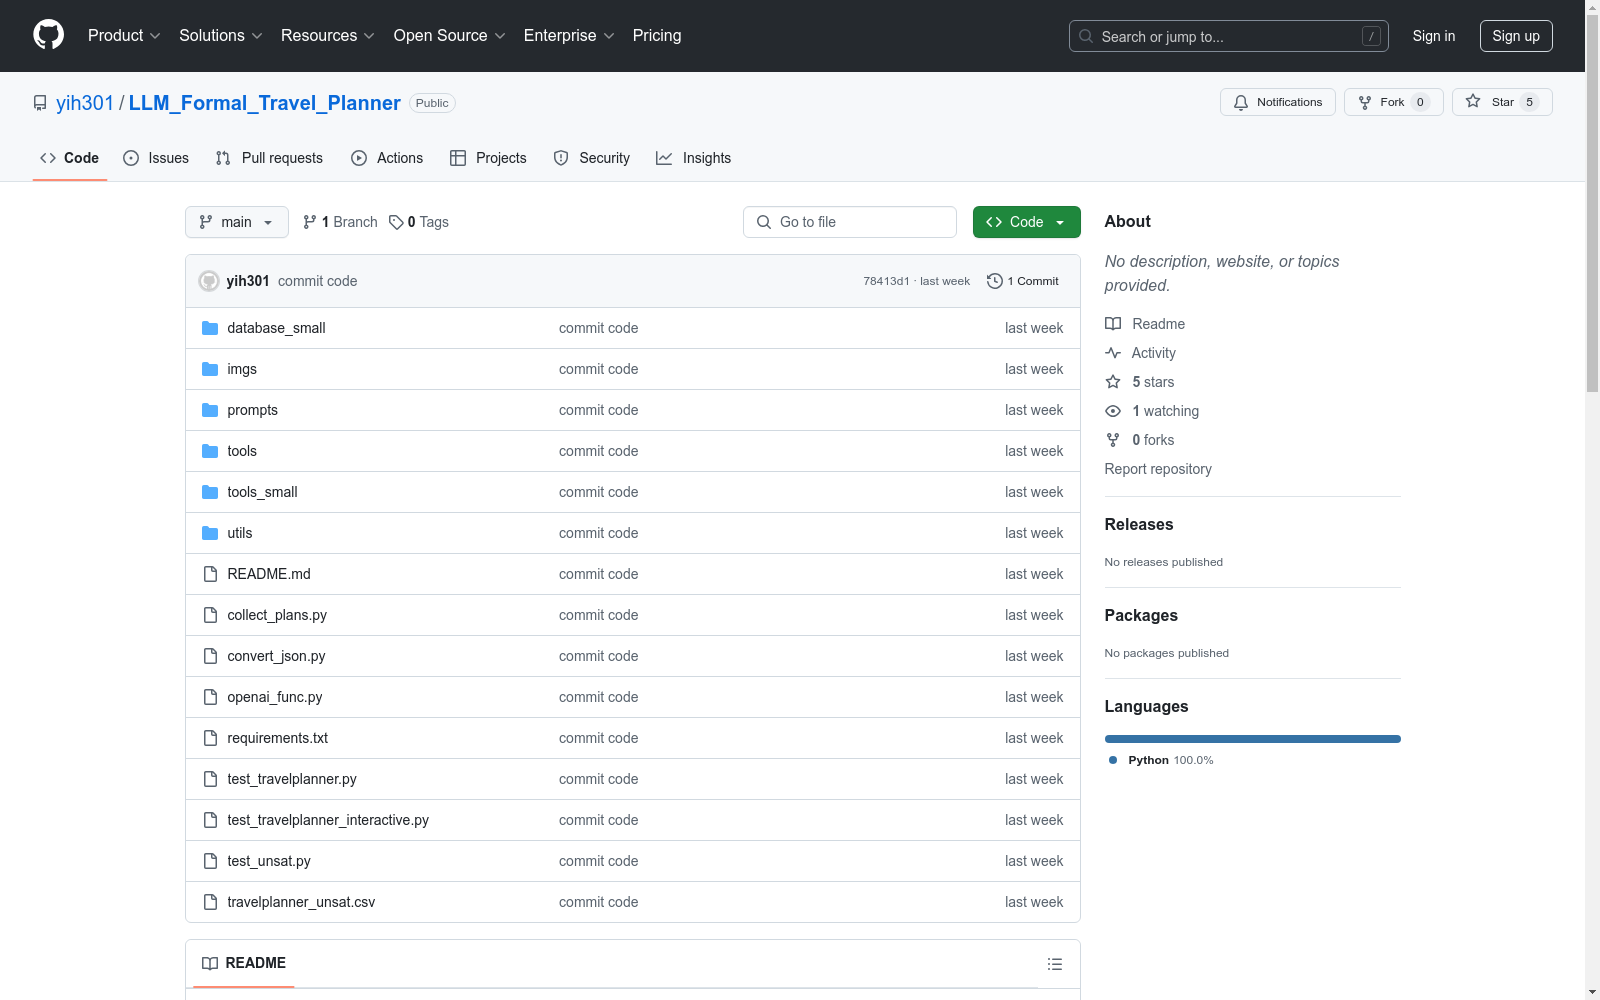Click the README outline list icon

(x=1055, y=964)
